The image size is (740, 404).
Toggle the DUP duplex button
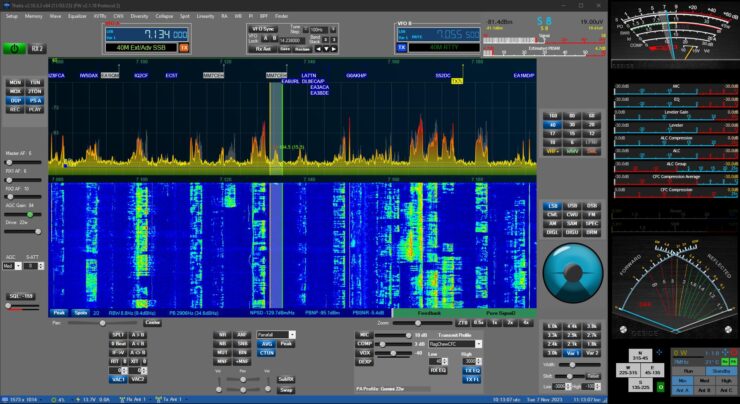point(15,101)
